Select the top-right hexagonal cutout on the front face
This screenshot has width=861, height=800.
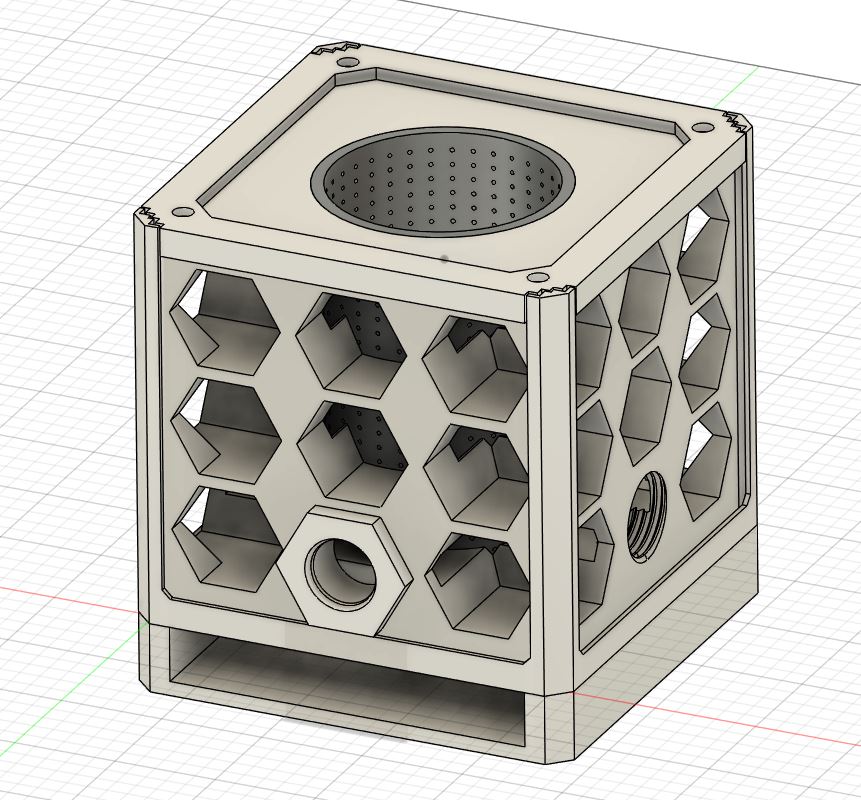pos(476,366)
